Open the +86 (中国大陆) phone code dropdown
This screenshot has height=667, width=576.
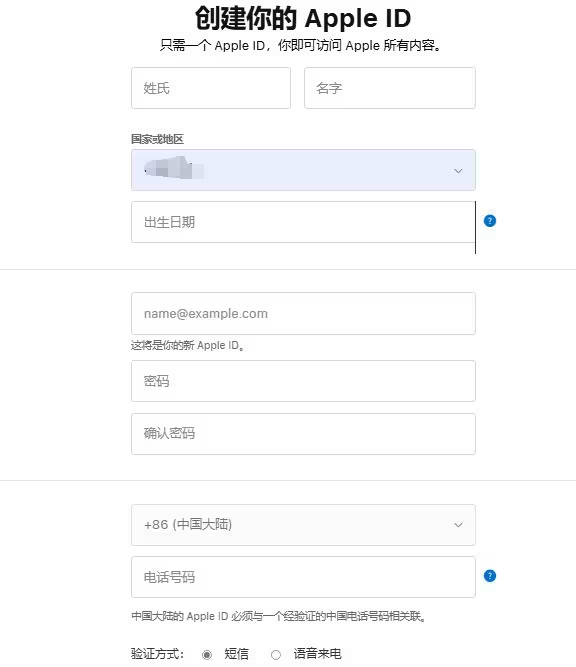303,524
